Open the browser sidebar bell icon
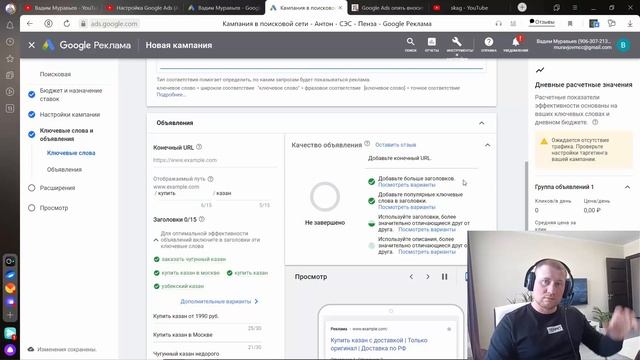Image resolution: width=640 pixels, height=360 pixels. (x=10, y=25)
